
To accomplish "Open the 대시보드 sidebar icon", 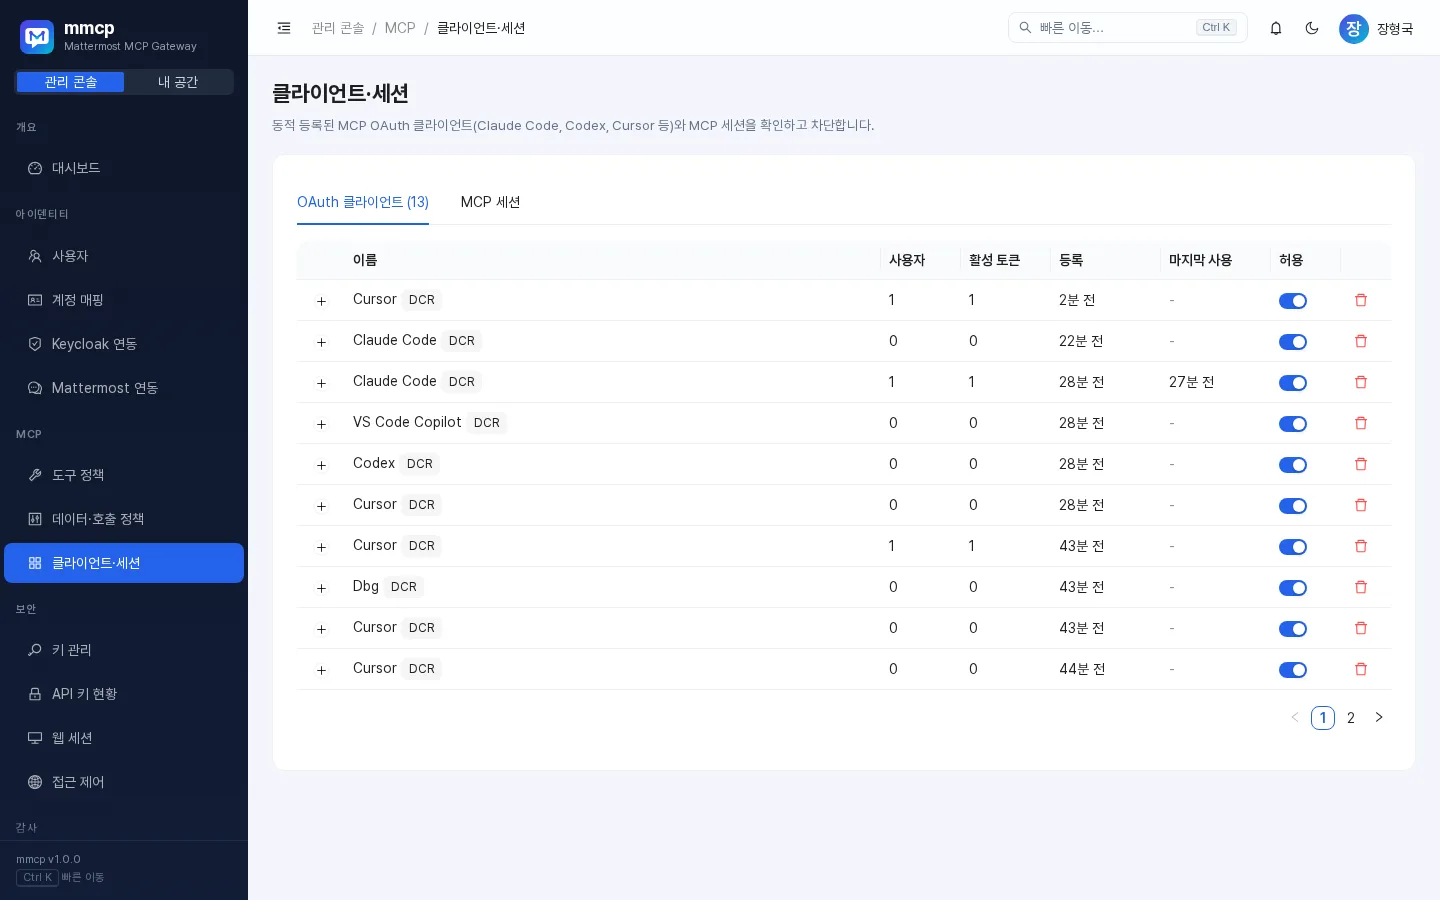I will pos(35,168).
